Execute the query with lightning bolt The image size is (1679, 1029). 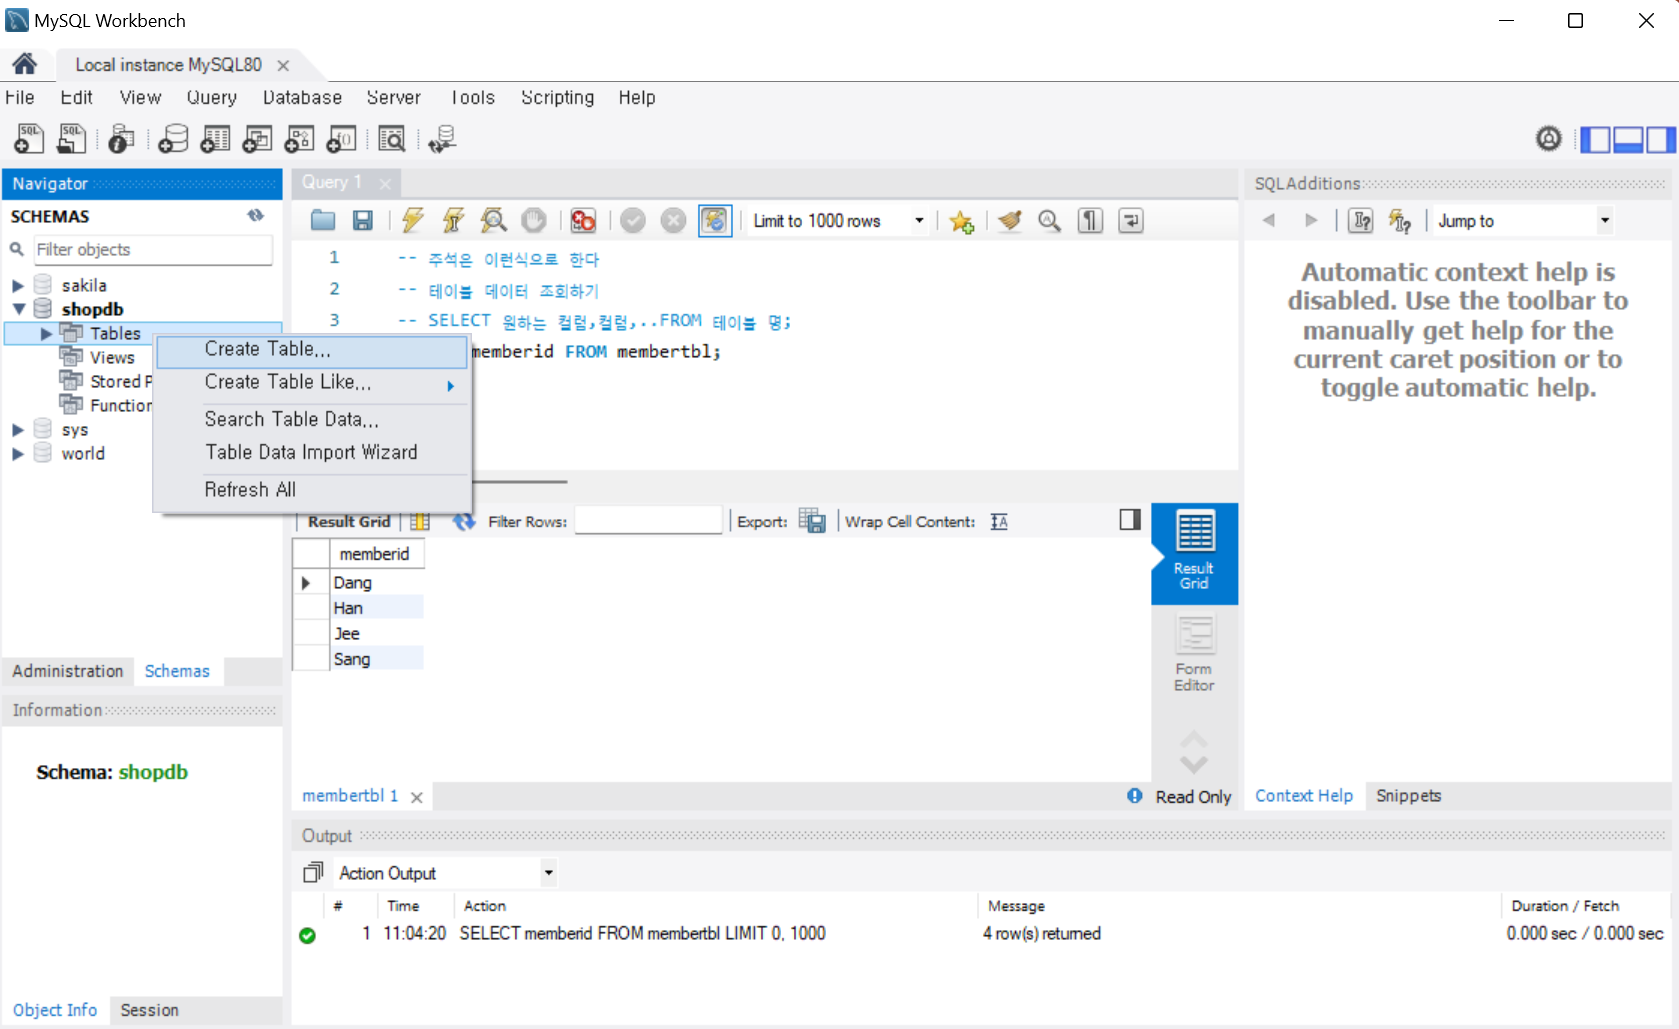(x=412, y=220)
